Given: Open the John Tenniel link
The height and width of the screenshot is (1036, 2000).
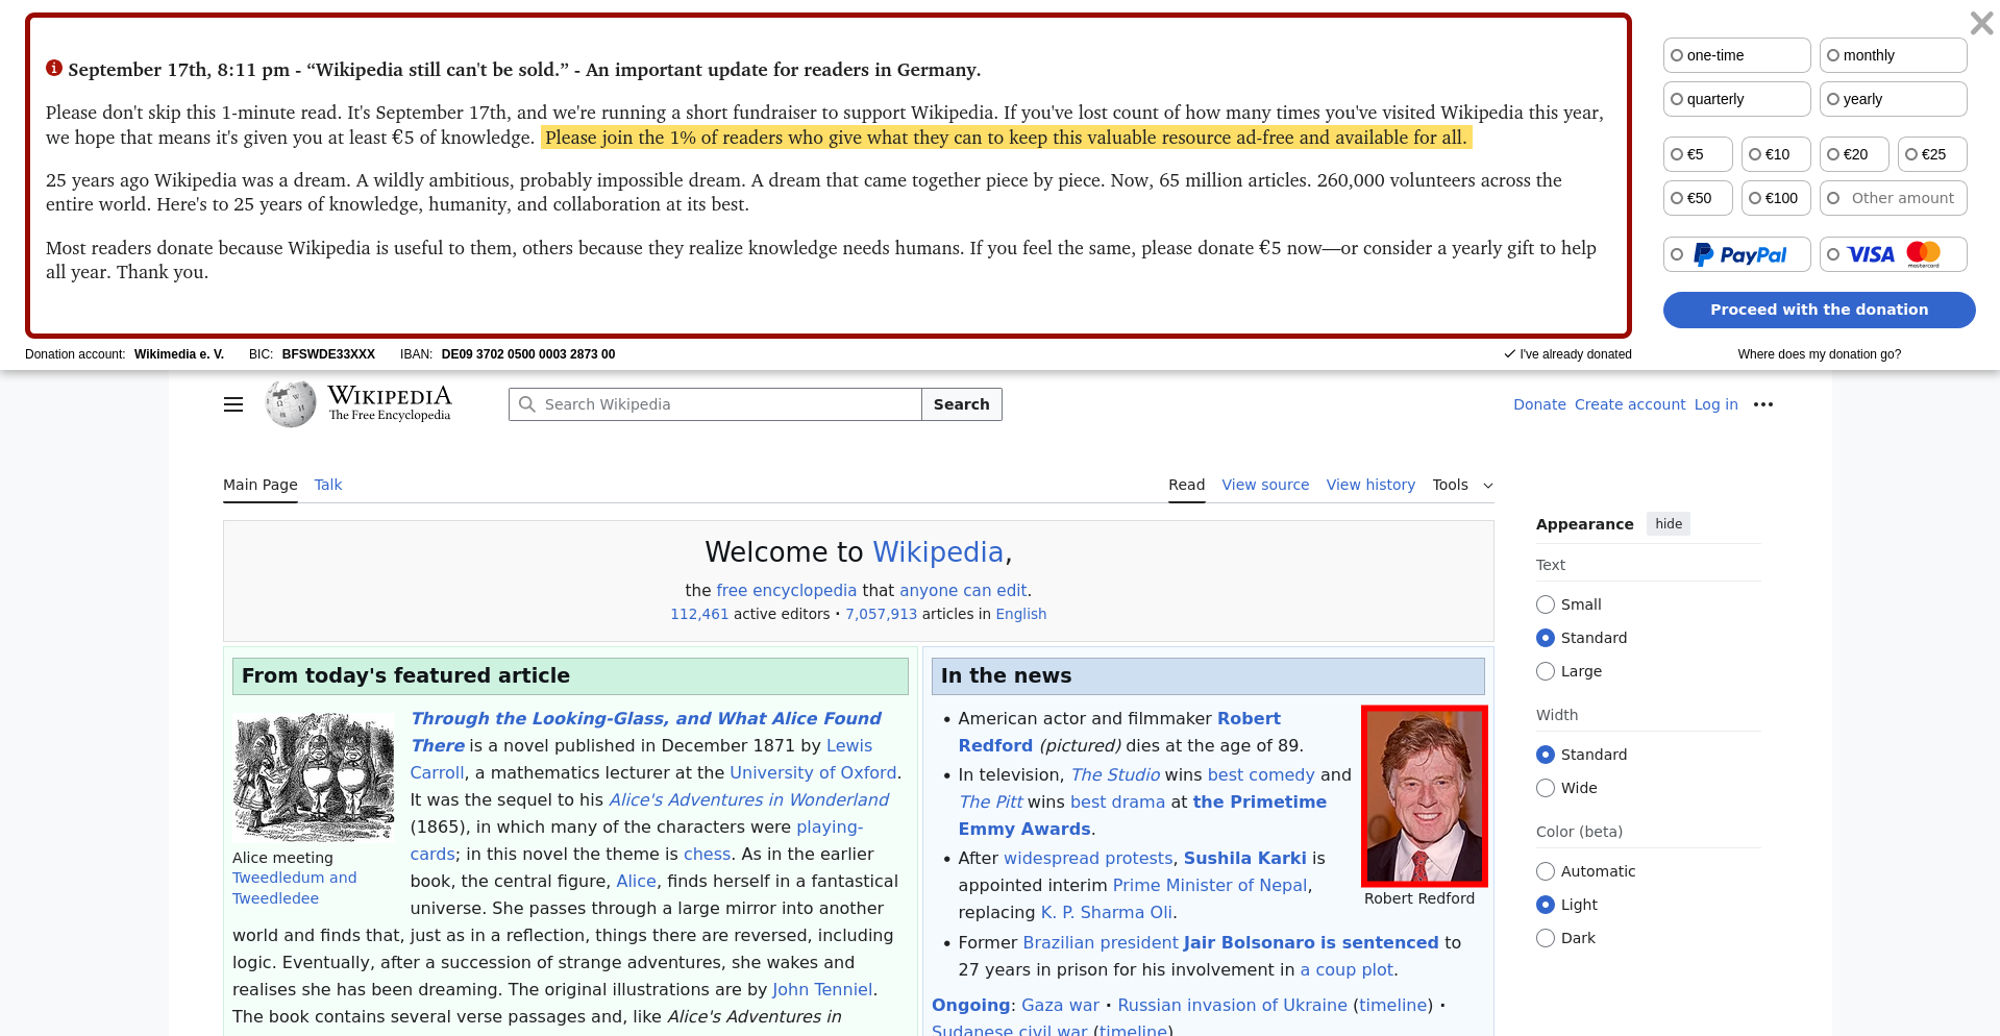Looking at the screenshot, I should pos(822,989).
